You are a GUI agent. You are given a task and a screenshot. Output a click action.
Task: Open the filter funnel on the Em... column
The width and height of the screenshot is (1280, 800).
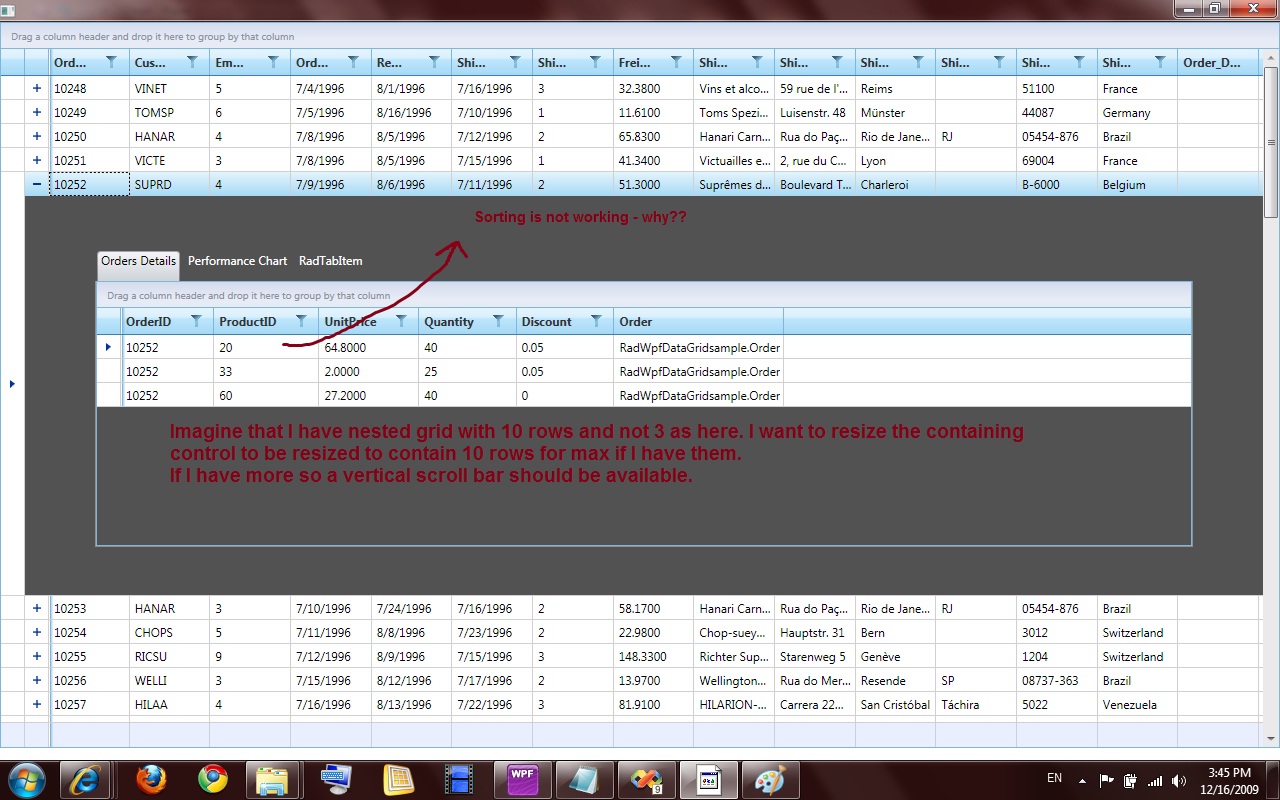(273, 62)
